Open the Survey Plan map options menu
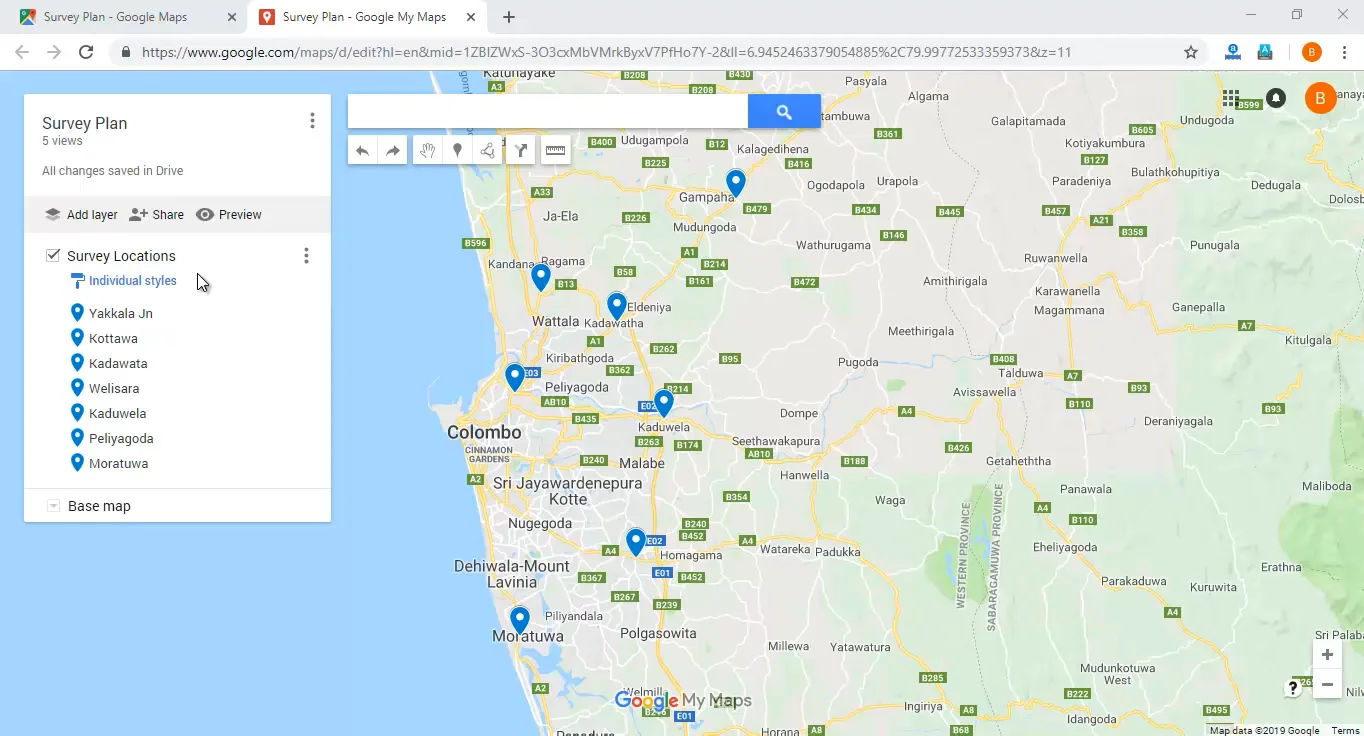This screenshot has height=736, width=1364. point(312,121)
